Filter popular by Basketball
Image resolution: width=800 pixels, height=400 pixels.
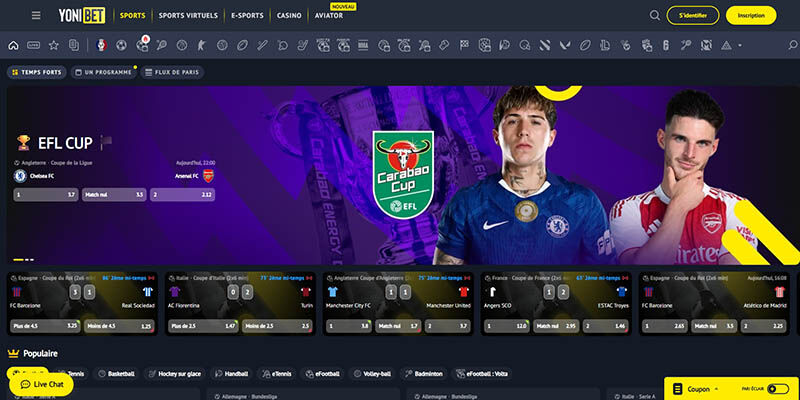point(116,374)
